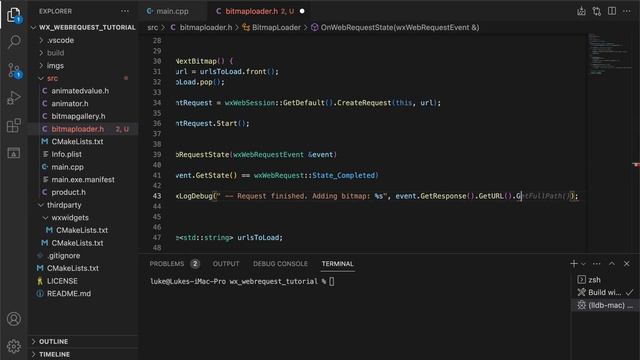Screen dimensions: 640x360
Task: Open bitmaploader.h file in explorer
Action: click(83, 129)
